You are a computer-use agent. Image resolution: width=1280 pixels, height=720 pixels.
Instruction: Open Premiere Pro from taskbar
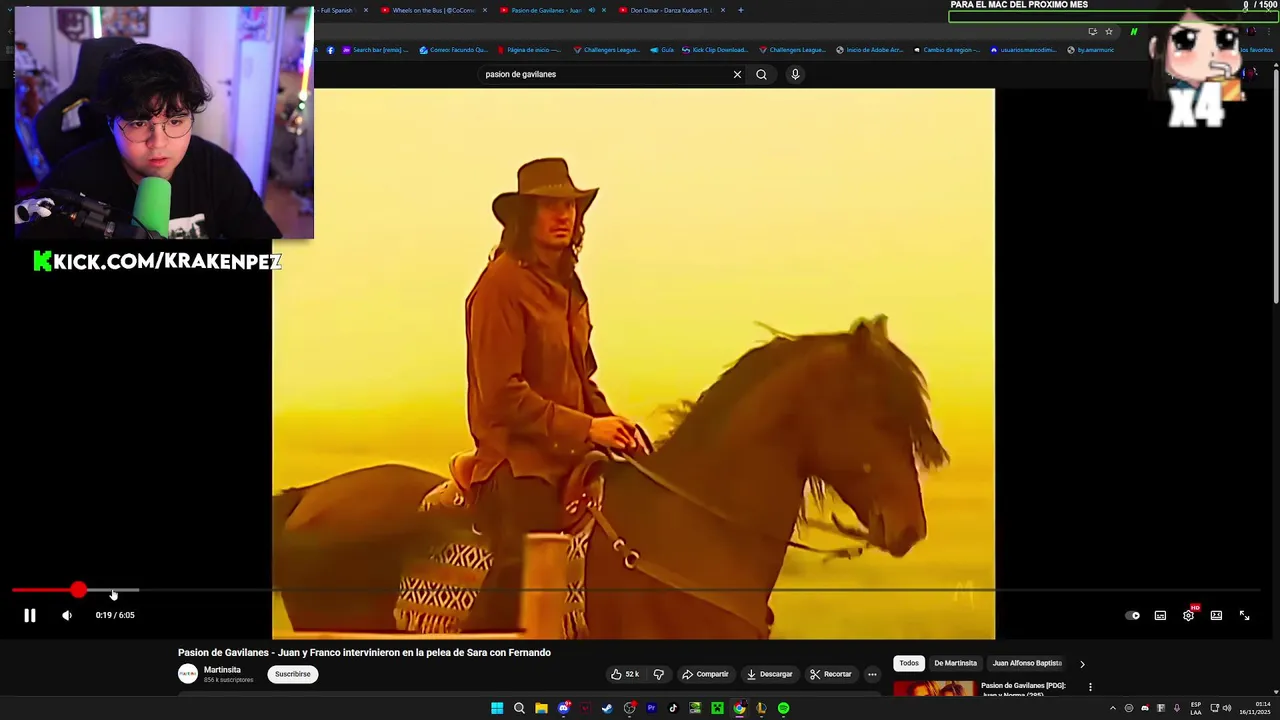(651, 708)
